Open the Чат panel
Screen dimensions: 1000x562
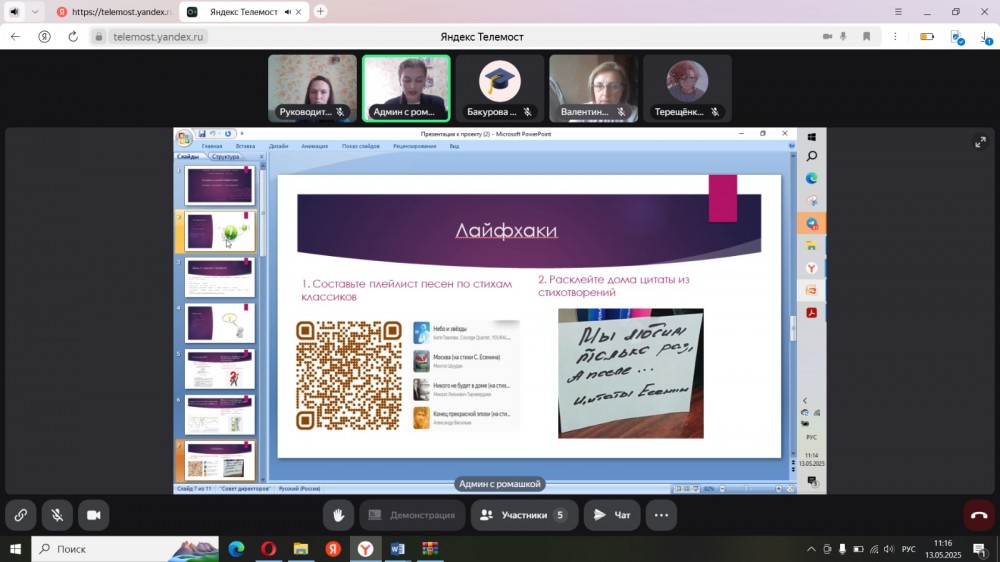click(612, 515)
